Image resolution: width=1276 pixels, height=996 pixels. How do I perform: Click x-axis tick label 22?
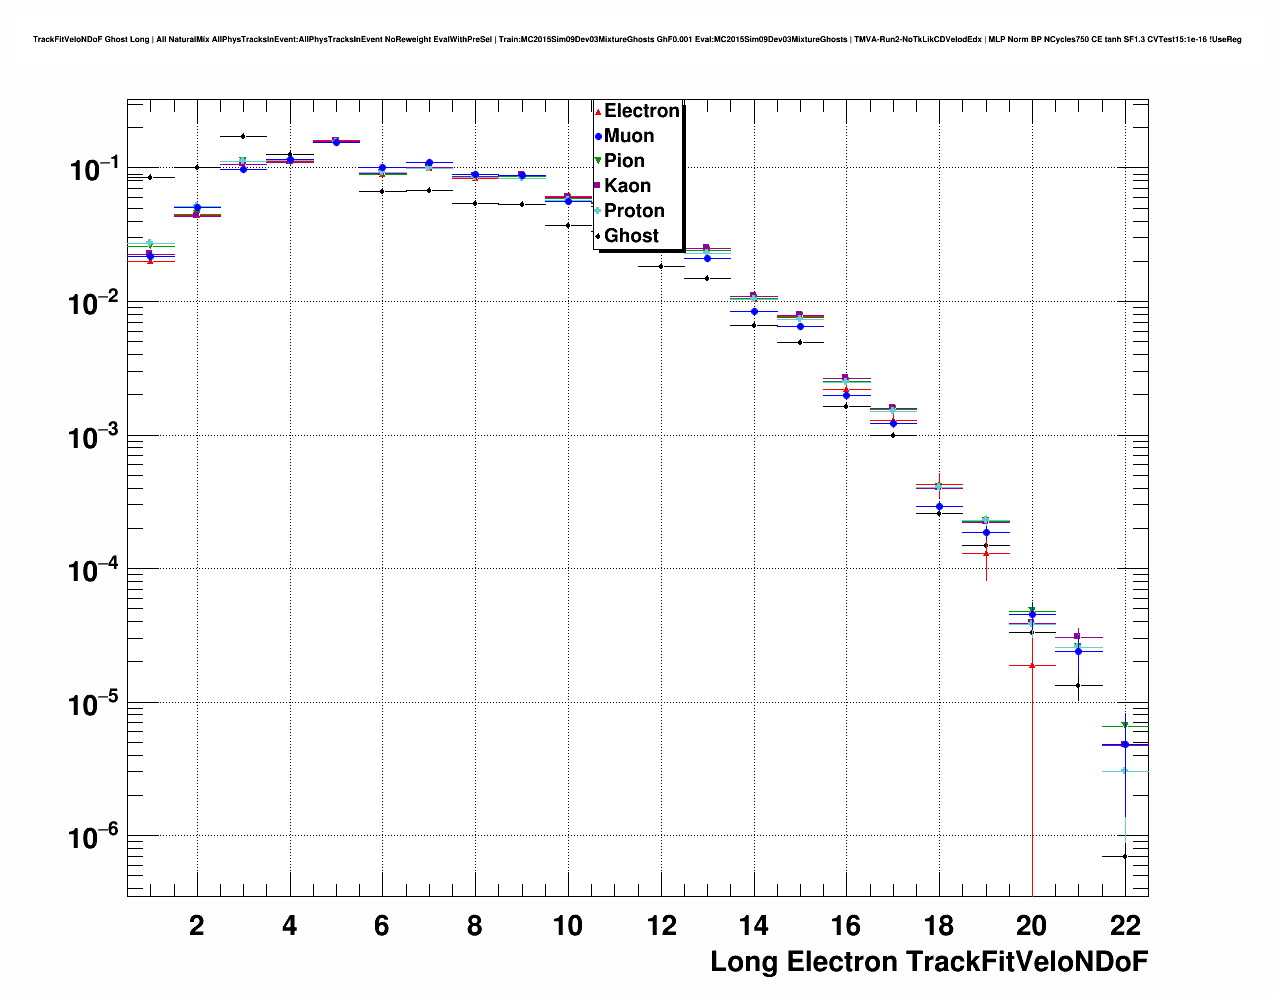click(x=1125, y=925)
